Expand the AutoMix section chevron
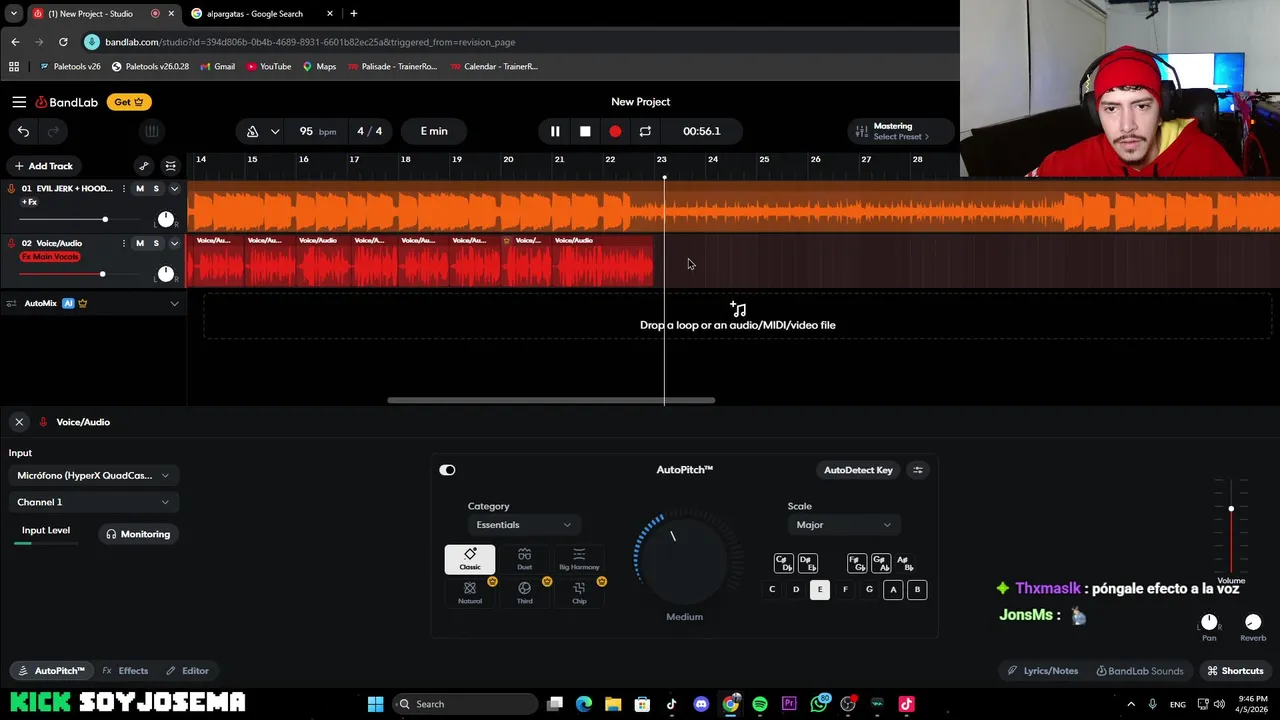1280x720 pixels. [x=174, y=303]
